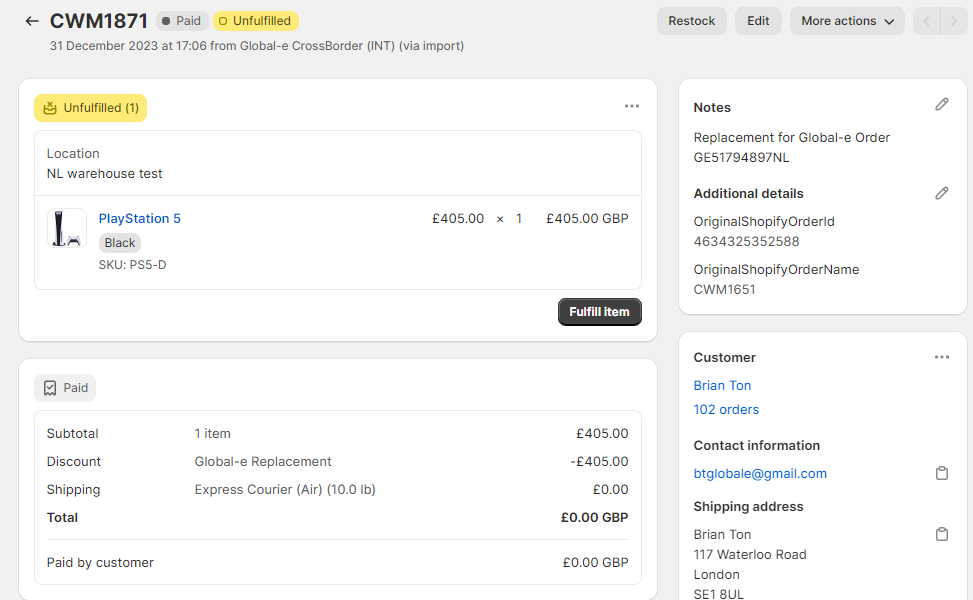Open the three-dot menu in Customer card

click(x=941, y=357)
